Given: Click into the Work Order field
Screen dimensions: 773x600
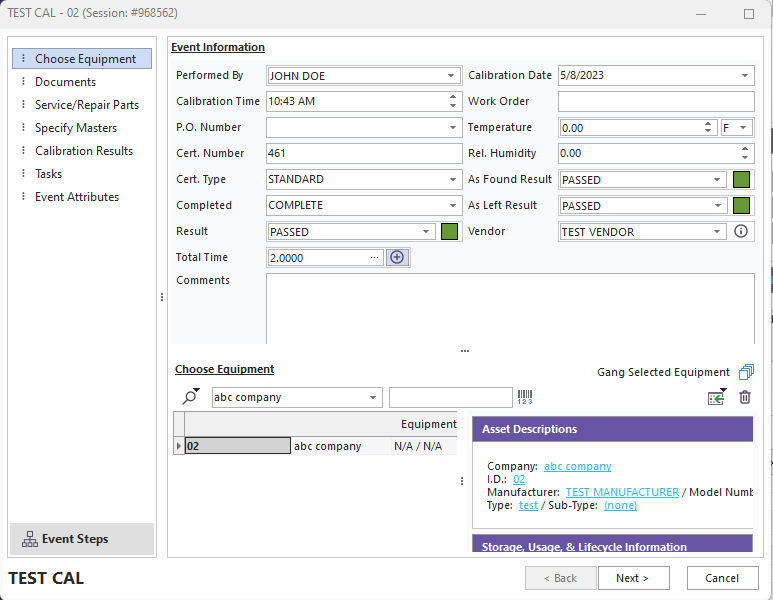Looking at the screenshot, I should 655,102.
